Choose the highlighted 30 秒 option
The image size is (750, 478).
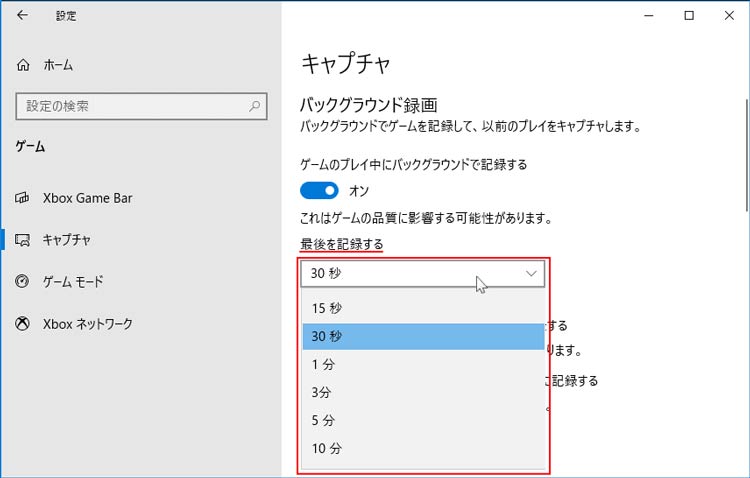pos(423,336)
